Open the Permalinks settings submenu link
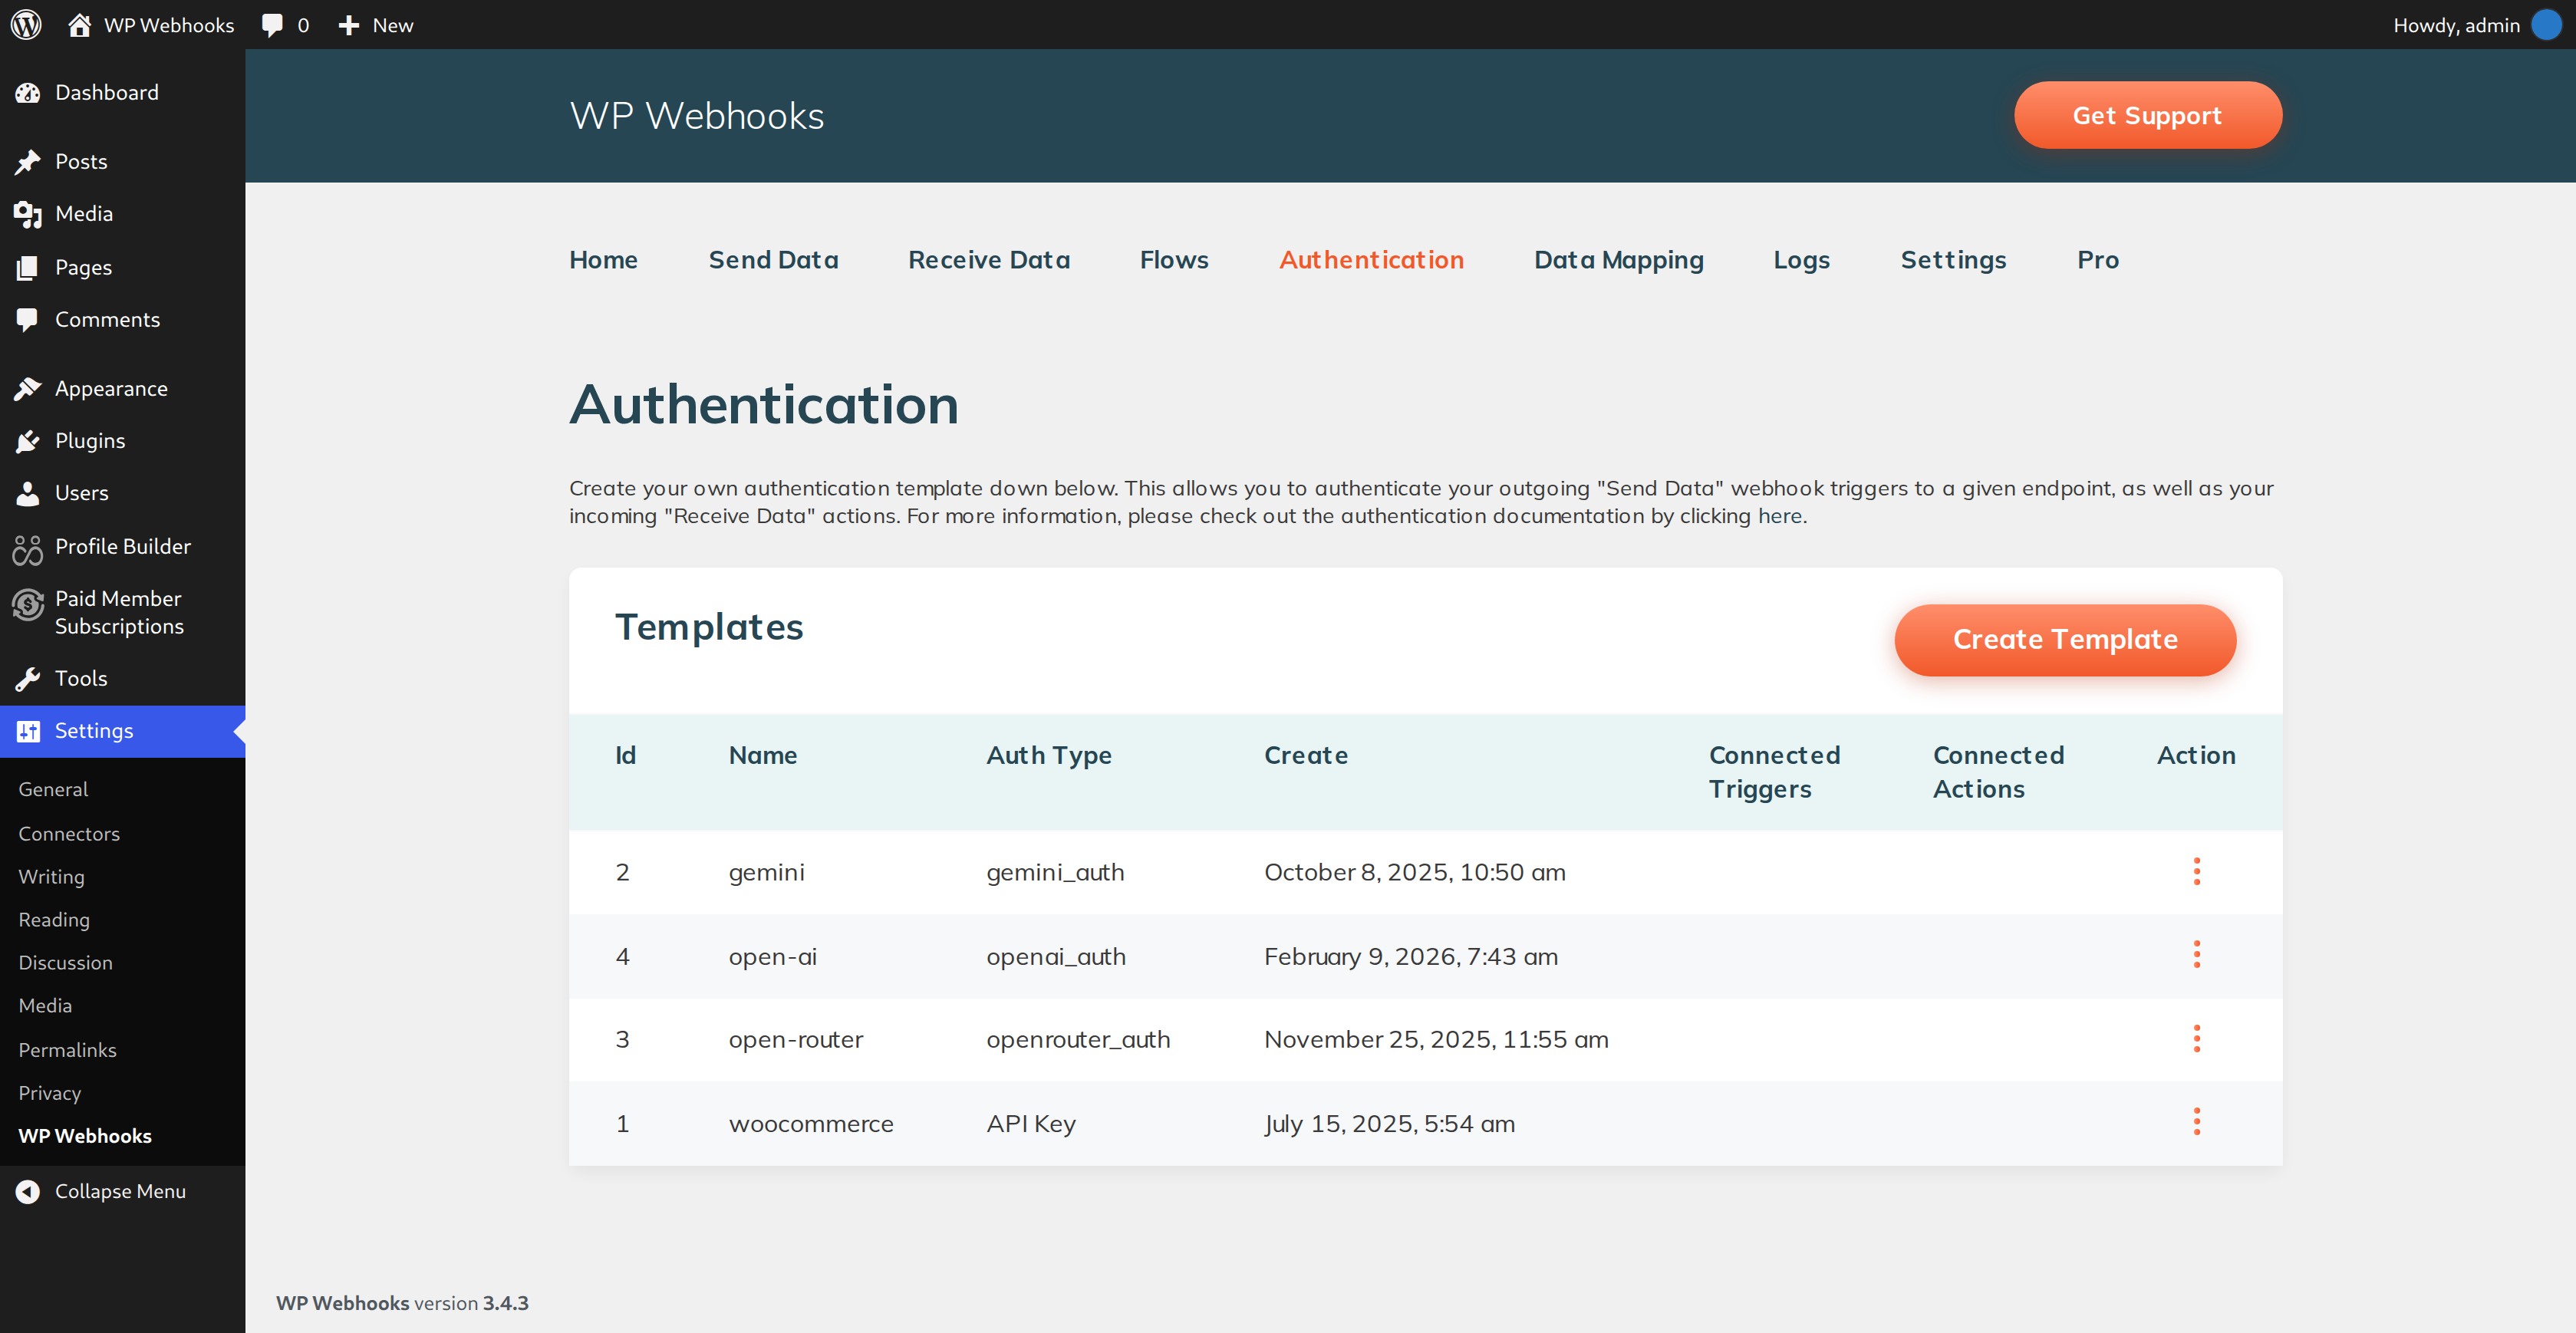The image size is (2576, 1333). tap(67, 1049)
